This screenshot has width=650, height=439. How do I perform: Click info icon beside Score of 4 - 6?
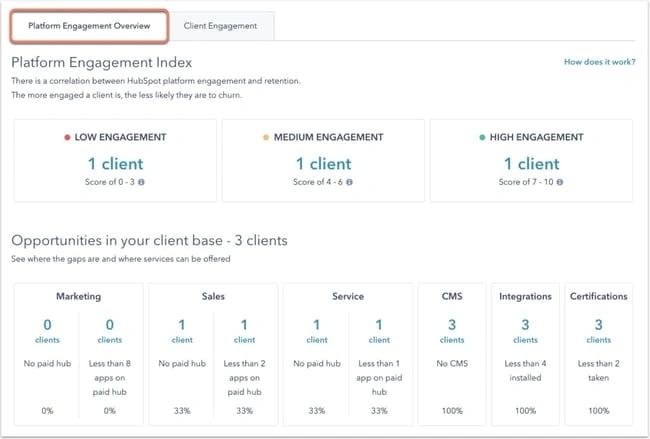coord(350,182)
